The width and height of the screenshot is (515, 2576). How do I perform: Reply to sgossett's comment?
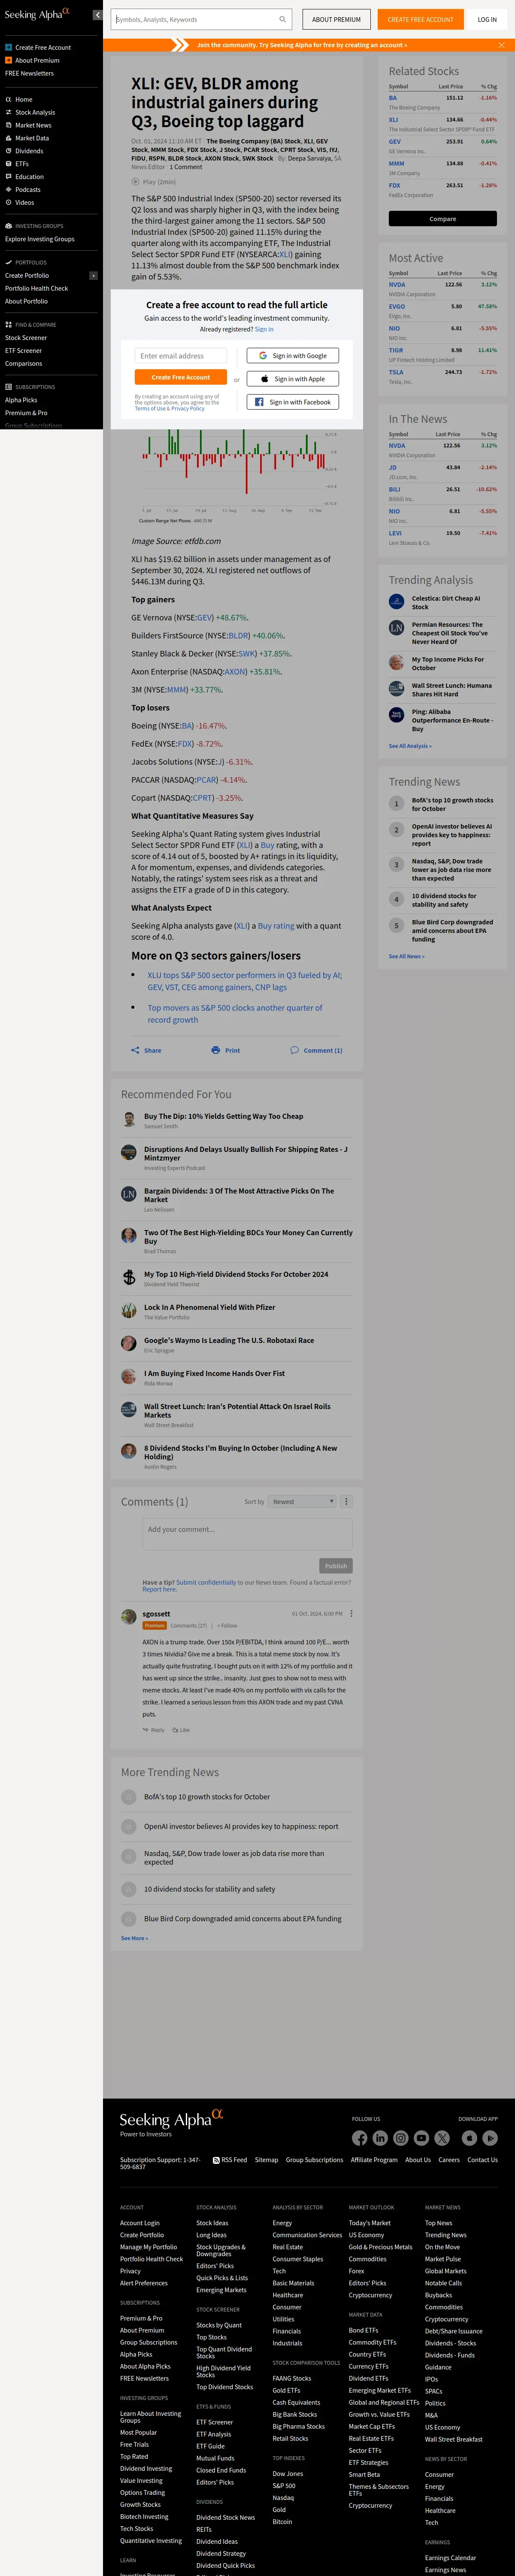pyautogui.click(x=153, y=1730)
